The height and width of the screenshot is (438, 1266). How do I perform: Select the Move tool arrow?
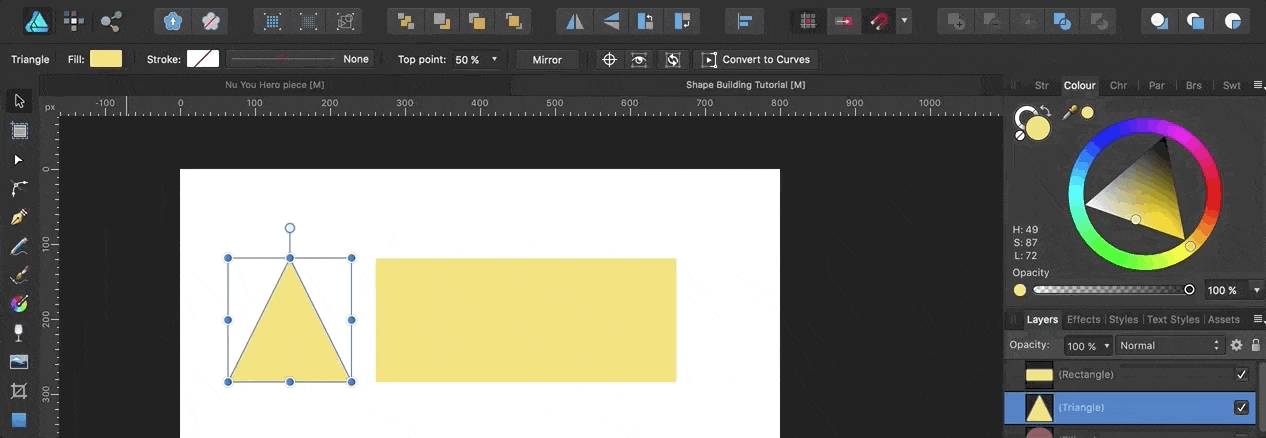click(x=19, y=101)
